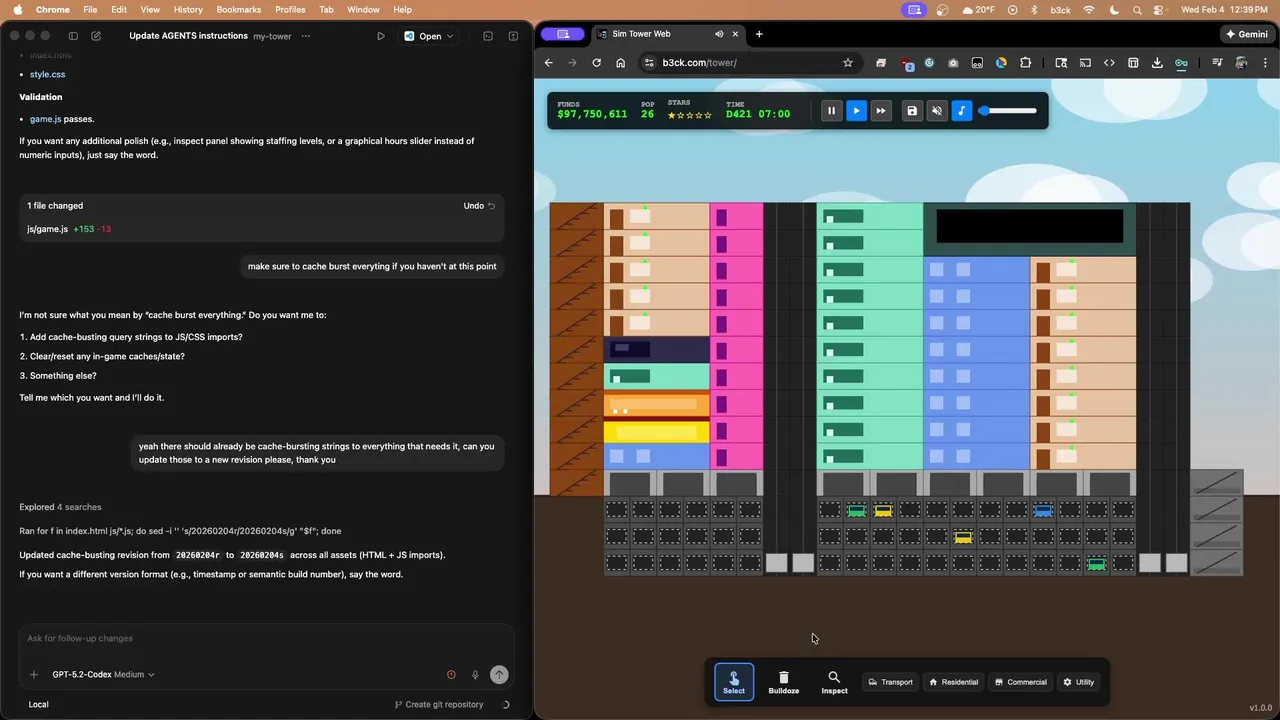Click the code brackets extension icon

[1109, 63]
